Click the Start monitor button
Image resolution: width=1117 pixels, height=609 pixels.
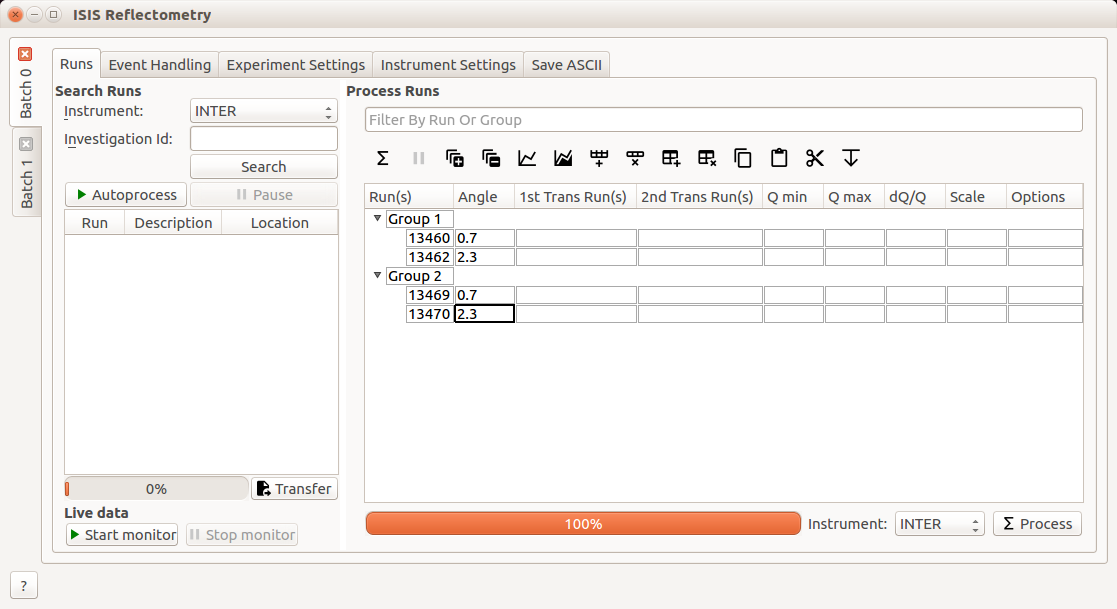click(x=121, y=535)
